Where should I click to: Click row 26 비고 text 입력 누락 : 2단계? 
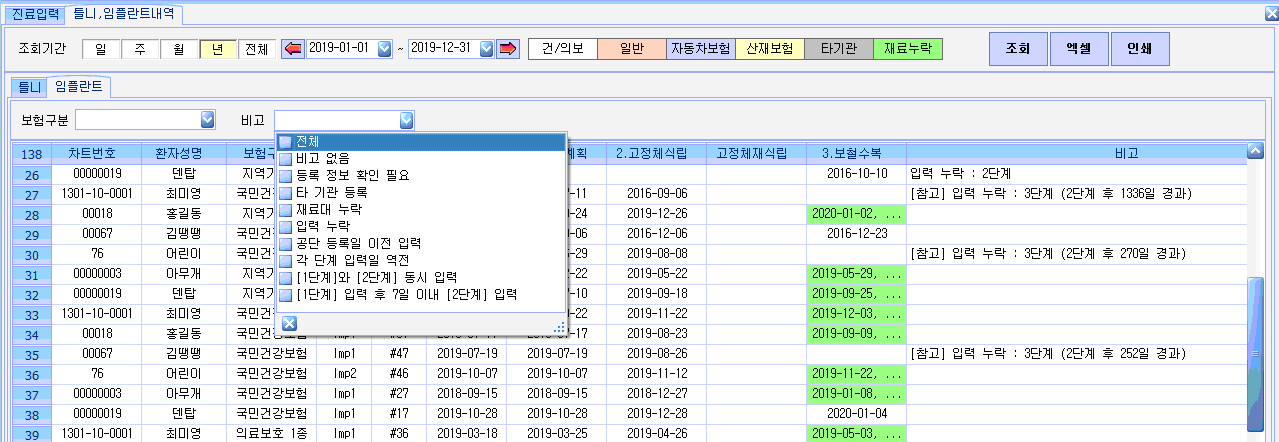960,174
